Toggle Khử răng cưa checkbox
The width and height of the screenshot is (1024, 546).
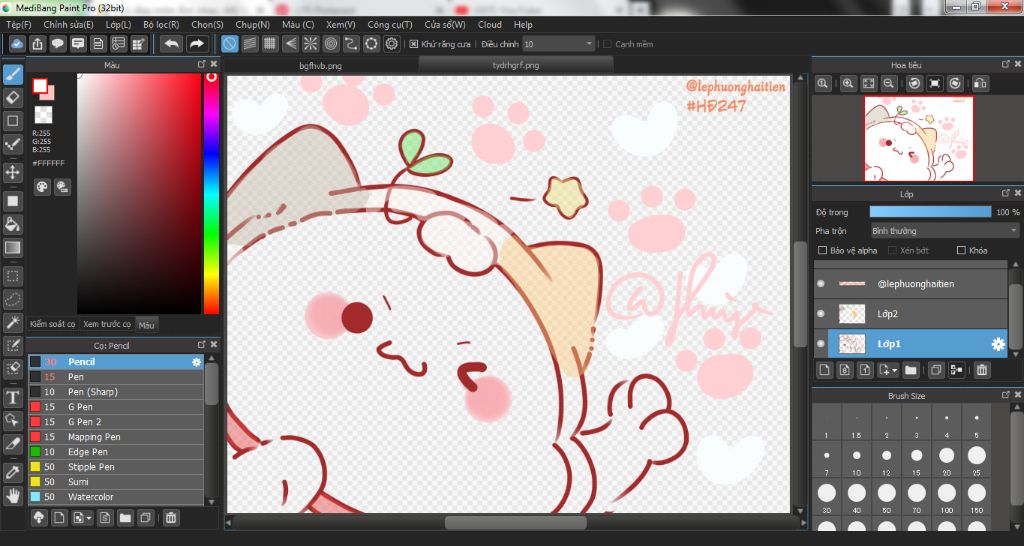(413, 44)
